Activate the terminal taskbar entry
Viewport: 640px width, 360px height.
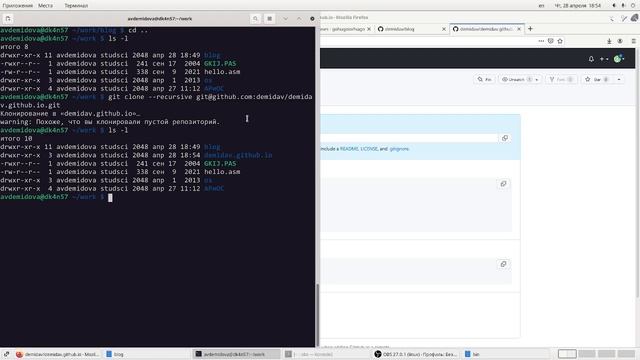point(236,354)
